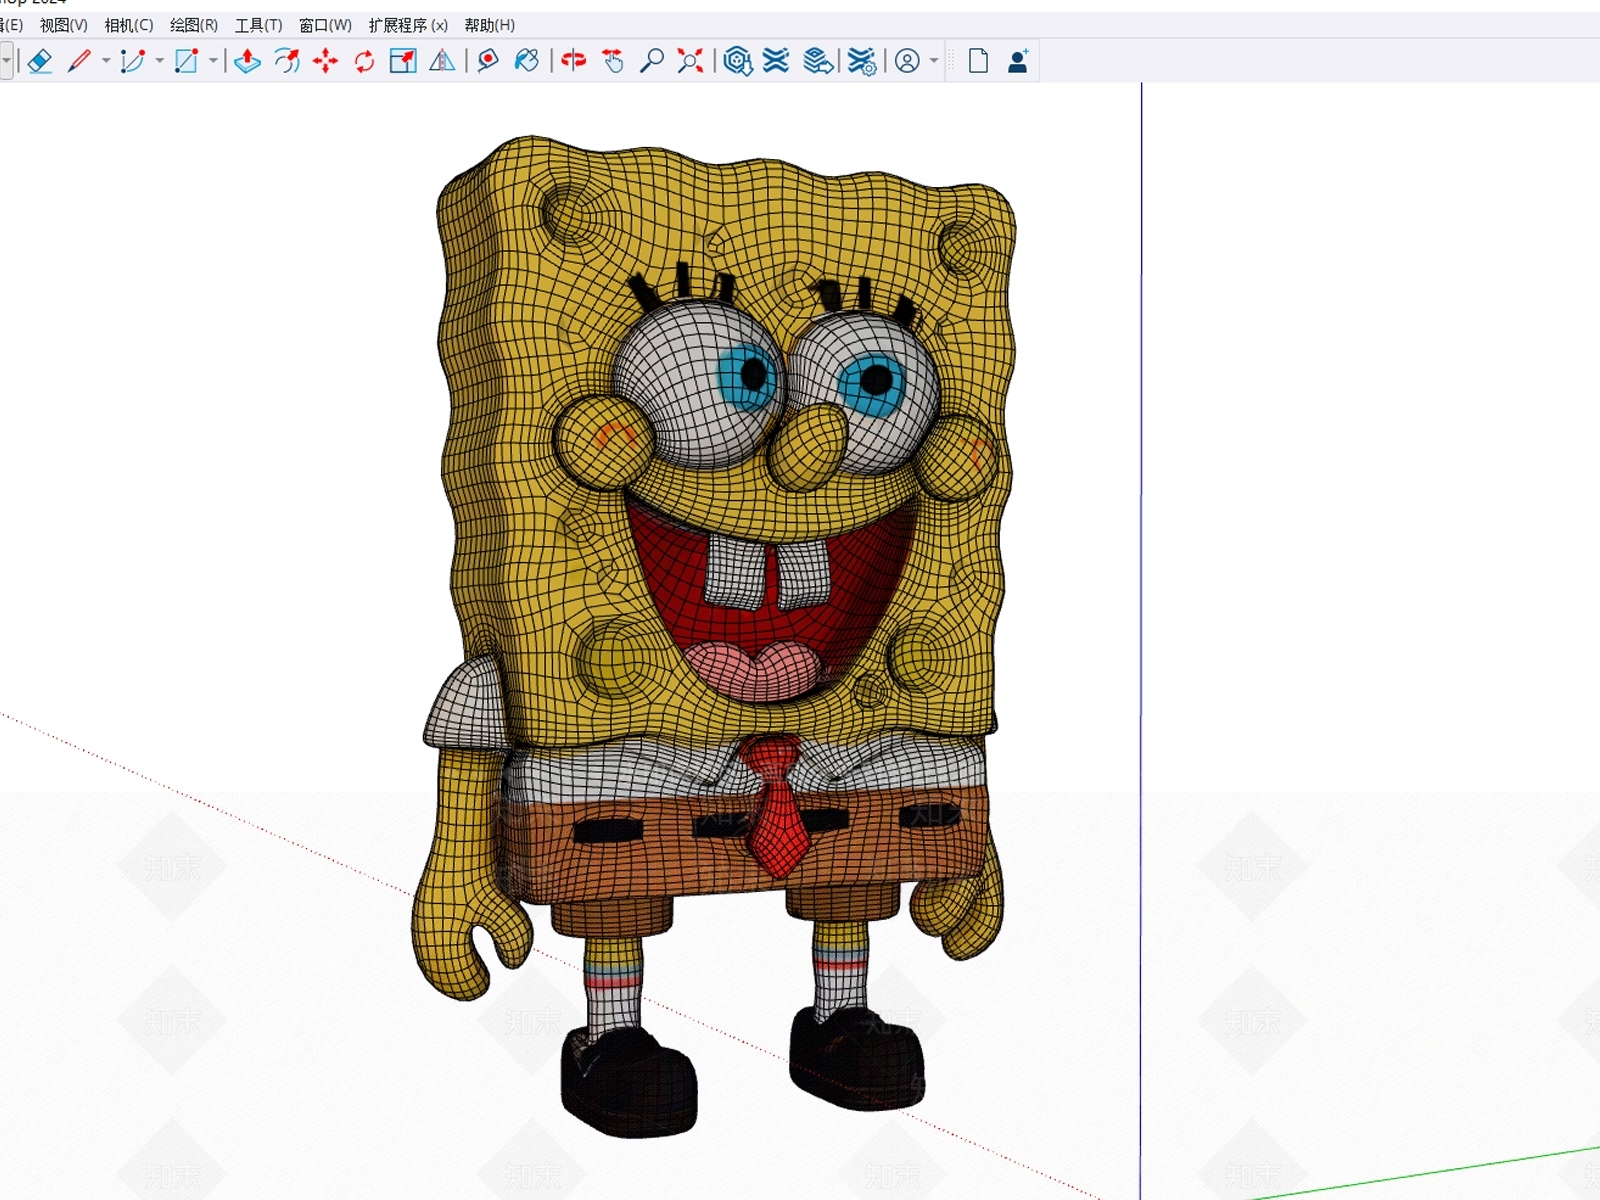Image resolution: width=1600 pixels, height=1200 pixels.
Task: Activate the Pan hand tool
Action: (x=613, y=61)
